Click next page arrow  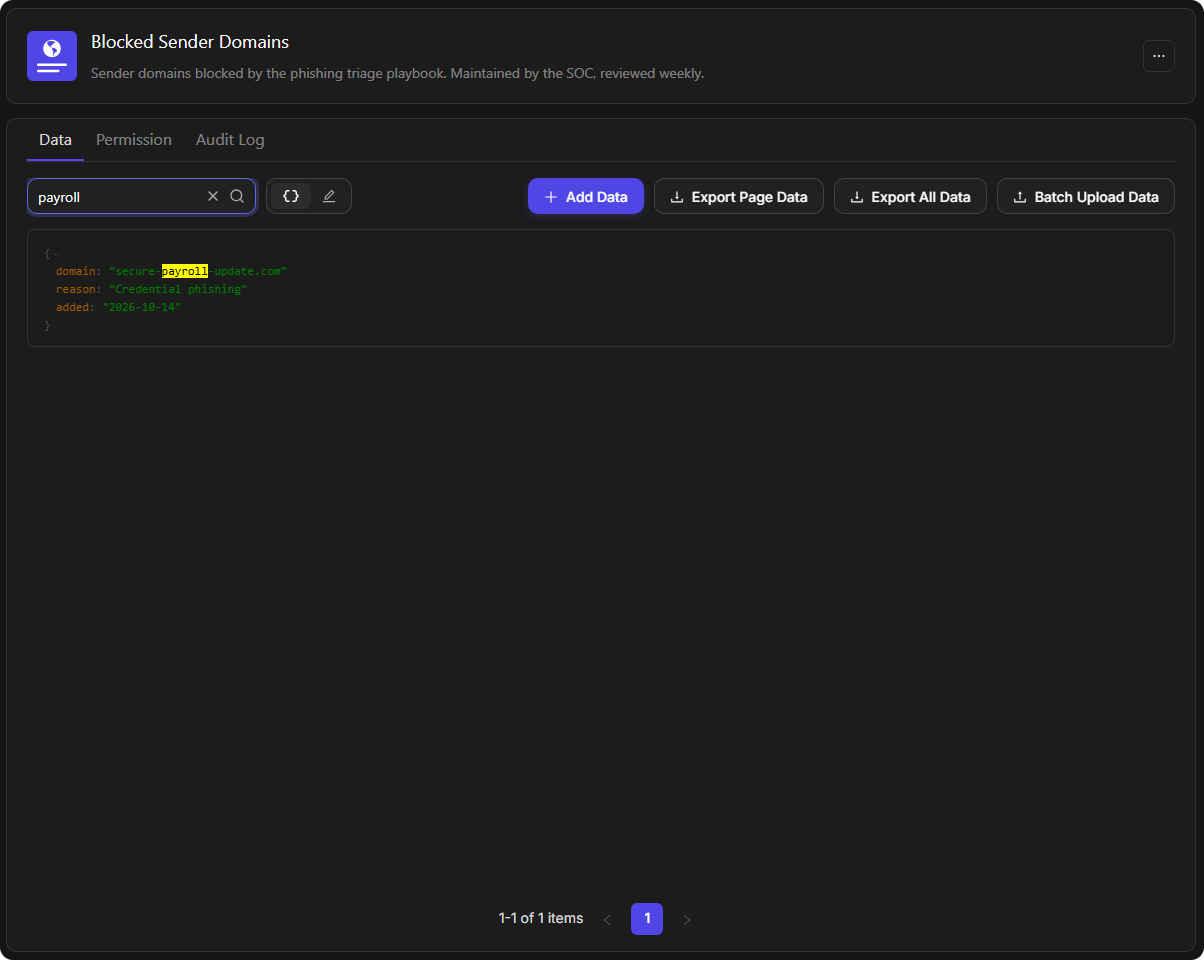point(687,919)
